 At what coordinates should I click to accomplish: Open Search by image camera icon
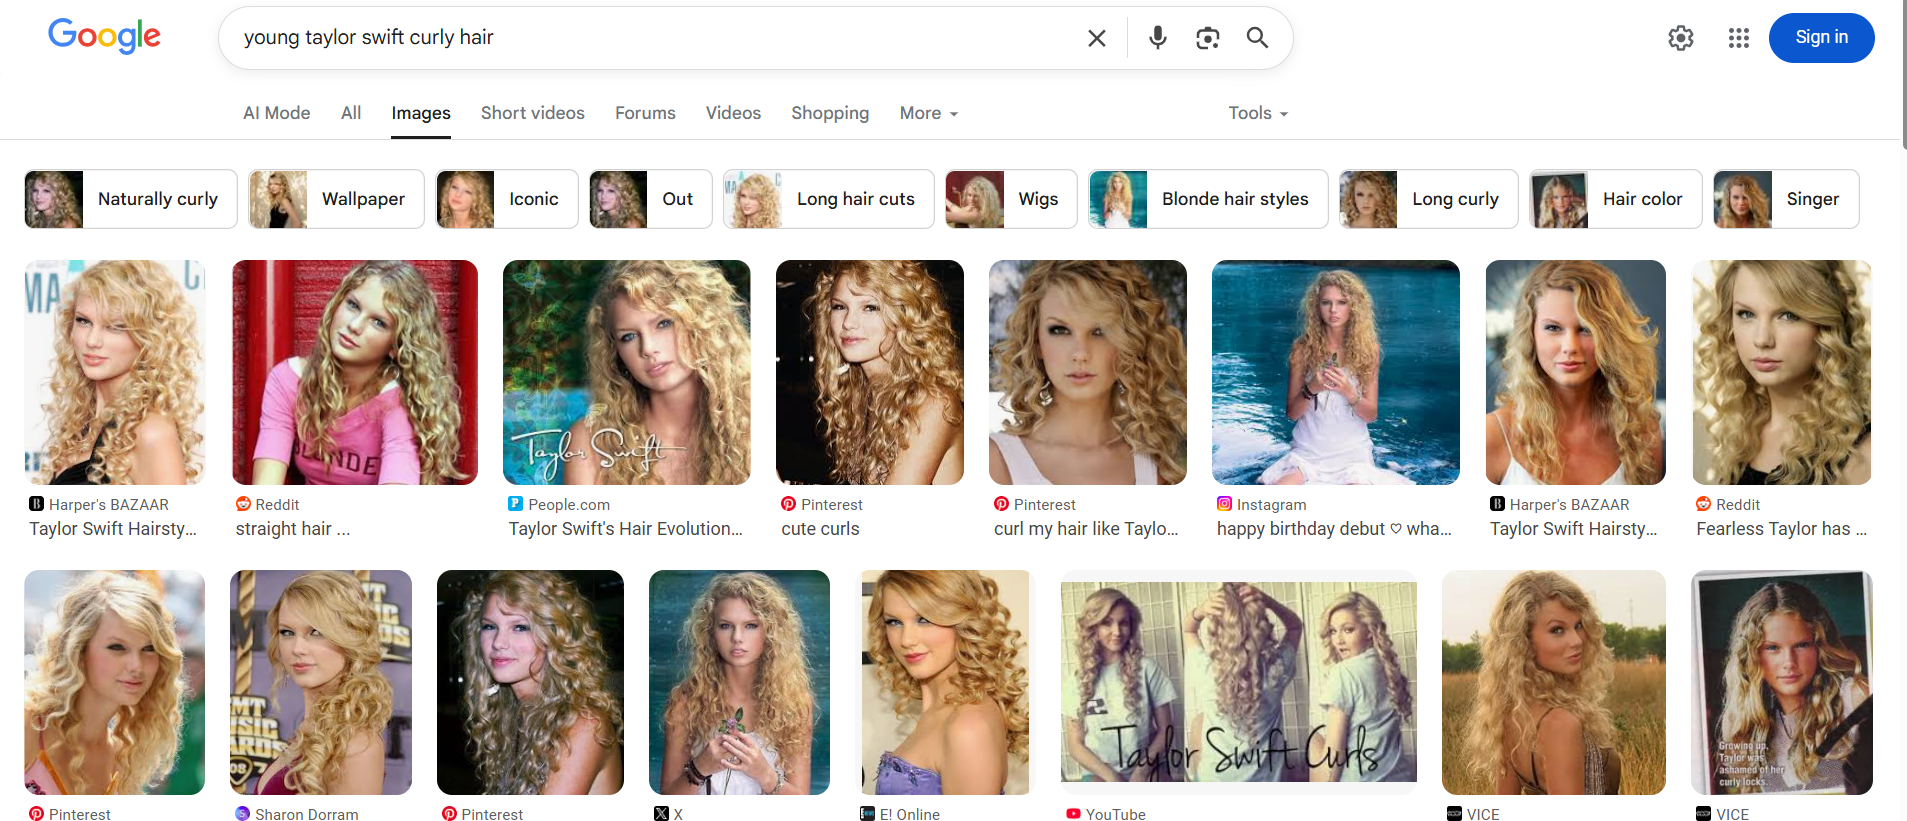click(x=1208, y=38)
